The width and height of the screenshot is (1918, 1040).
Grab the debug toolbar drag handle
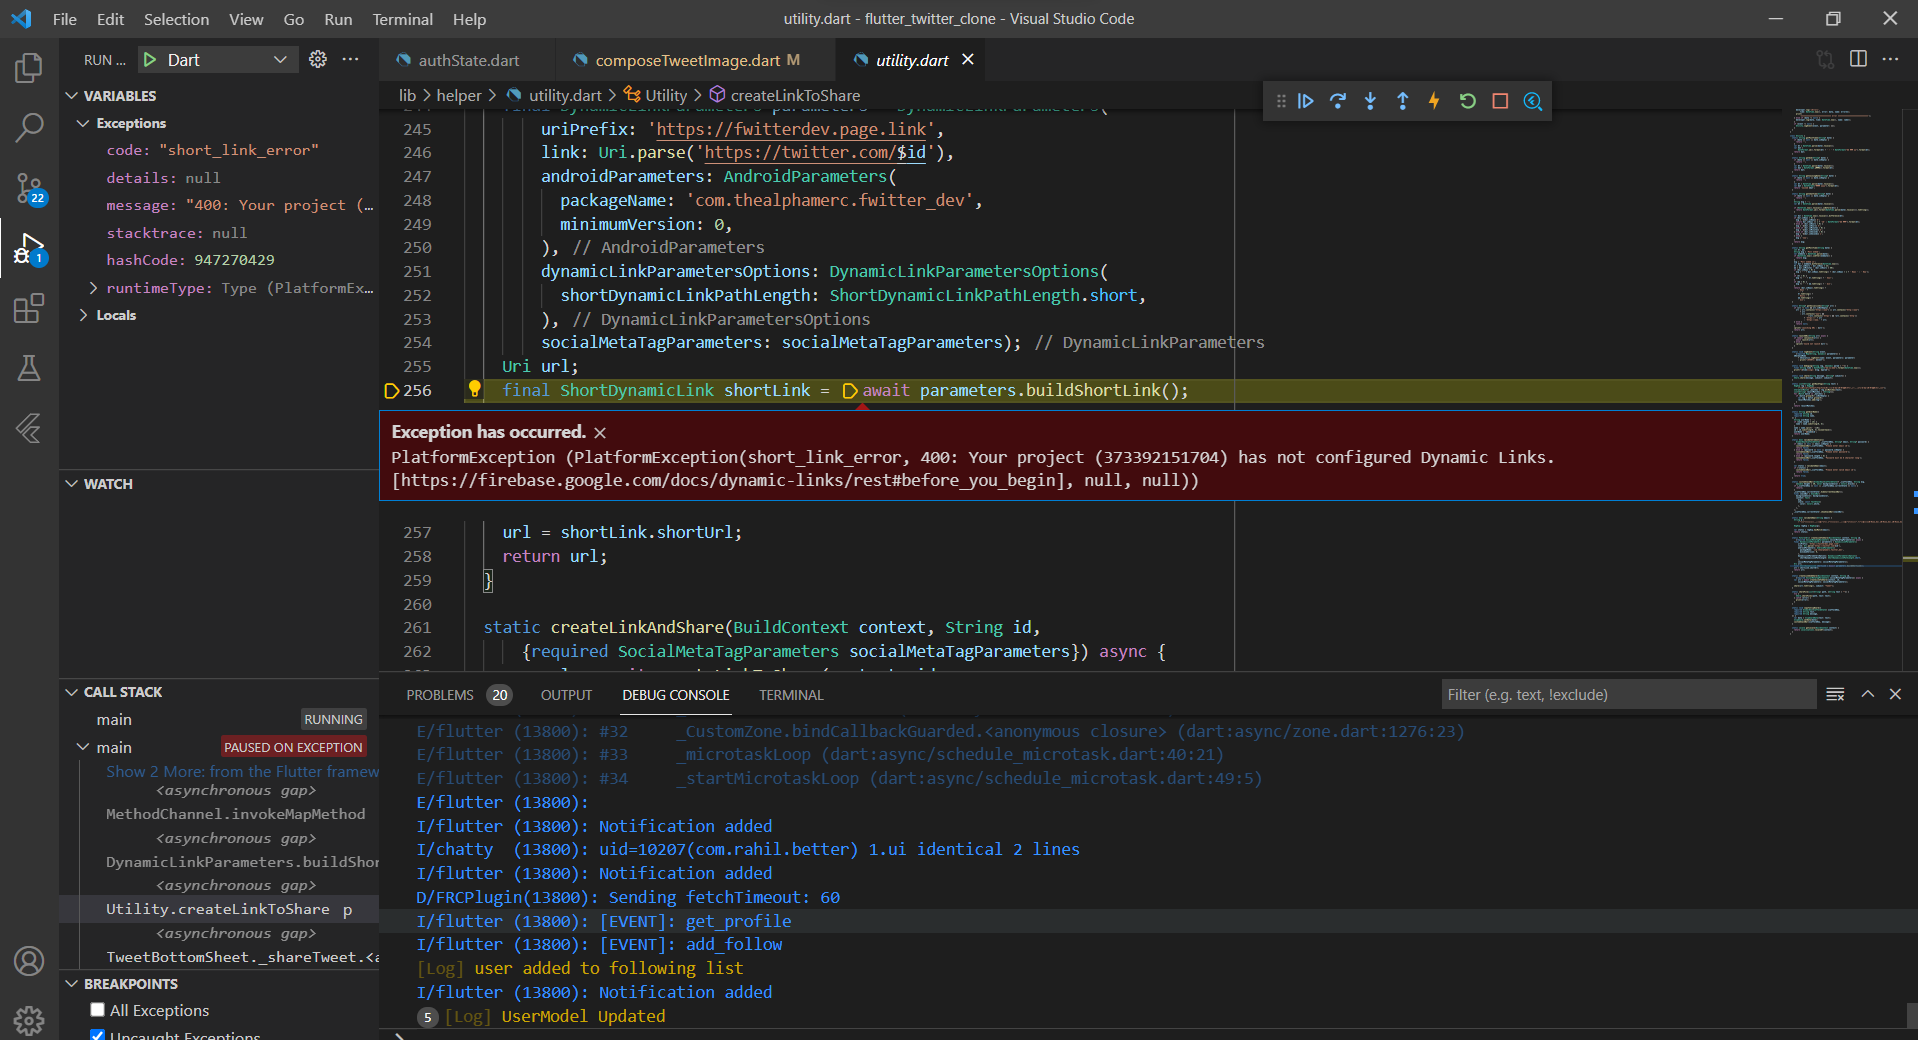click(x=1281, y=101)
